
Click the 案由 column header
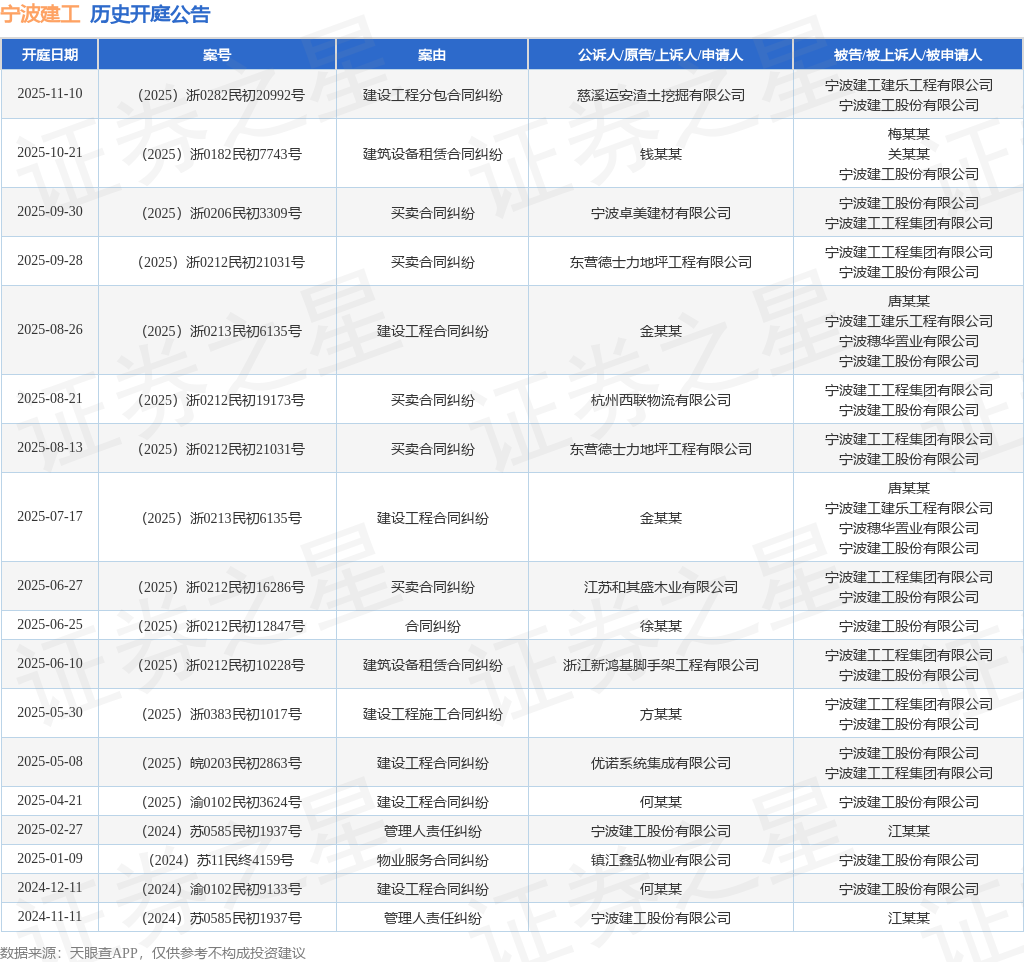pyautogui.click(x=432, y=54)
